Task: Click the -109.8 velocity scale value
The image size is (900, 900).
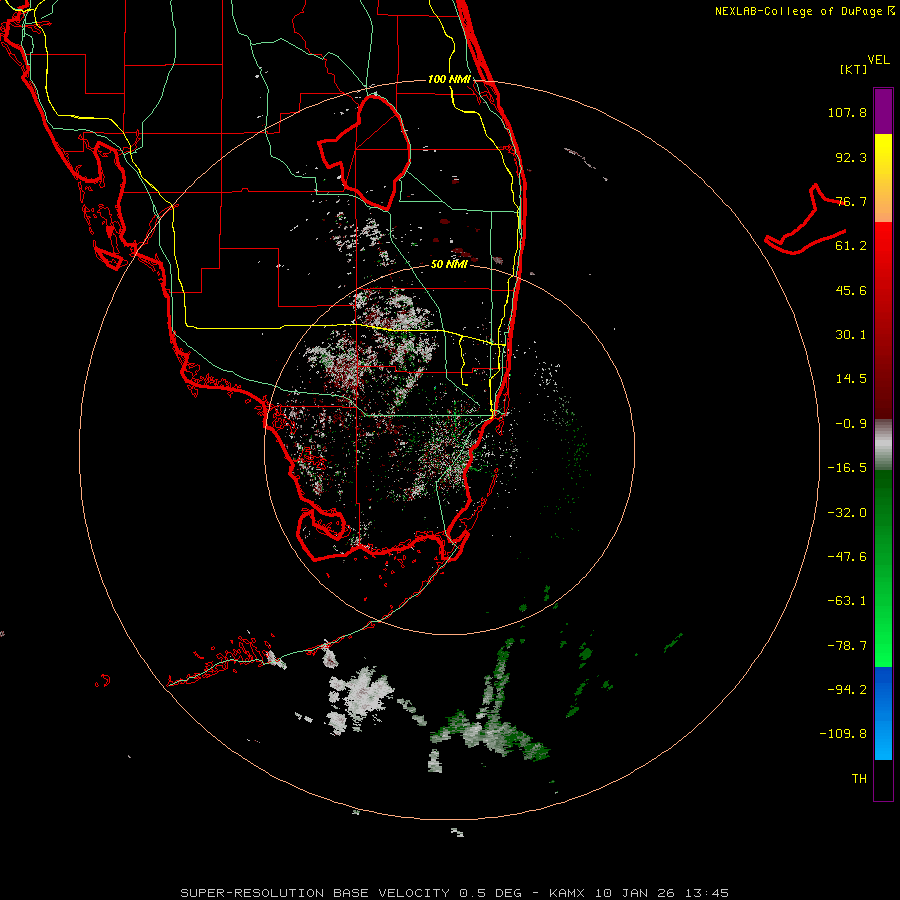Action: coord(843,734)
